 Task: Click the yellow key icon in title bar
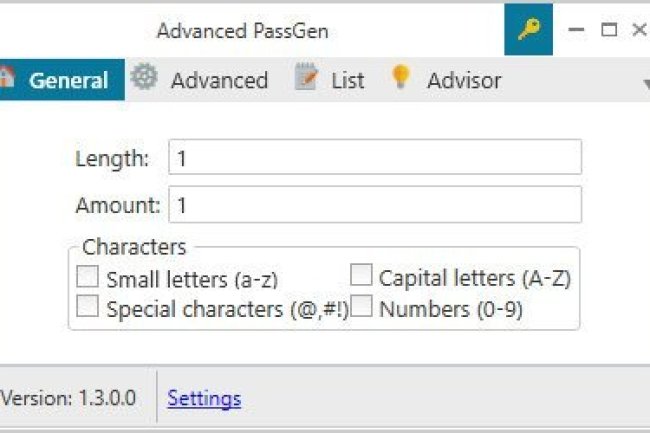tap(528, 29)
